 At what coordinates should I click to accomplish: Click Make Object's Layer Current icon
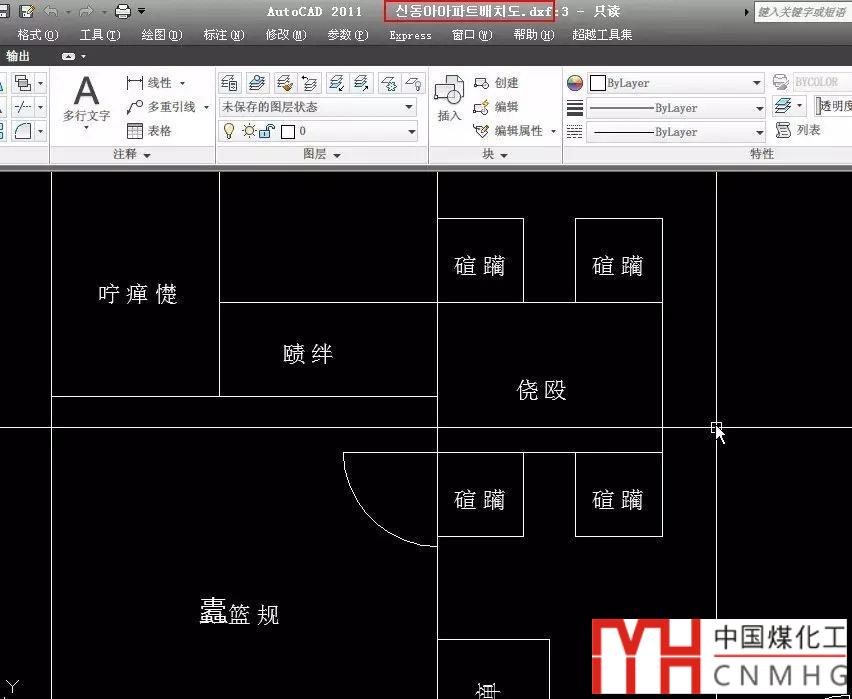click(x=257, y=83)
